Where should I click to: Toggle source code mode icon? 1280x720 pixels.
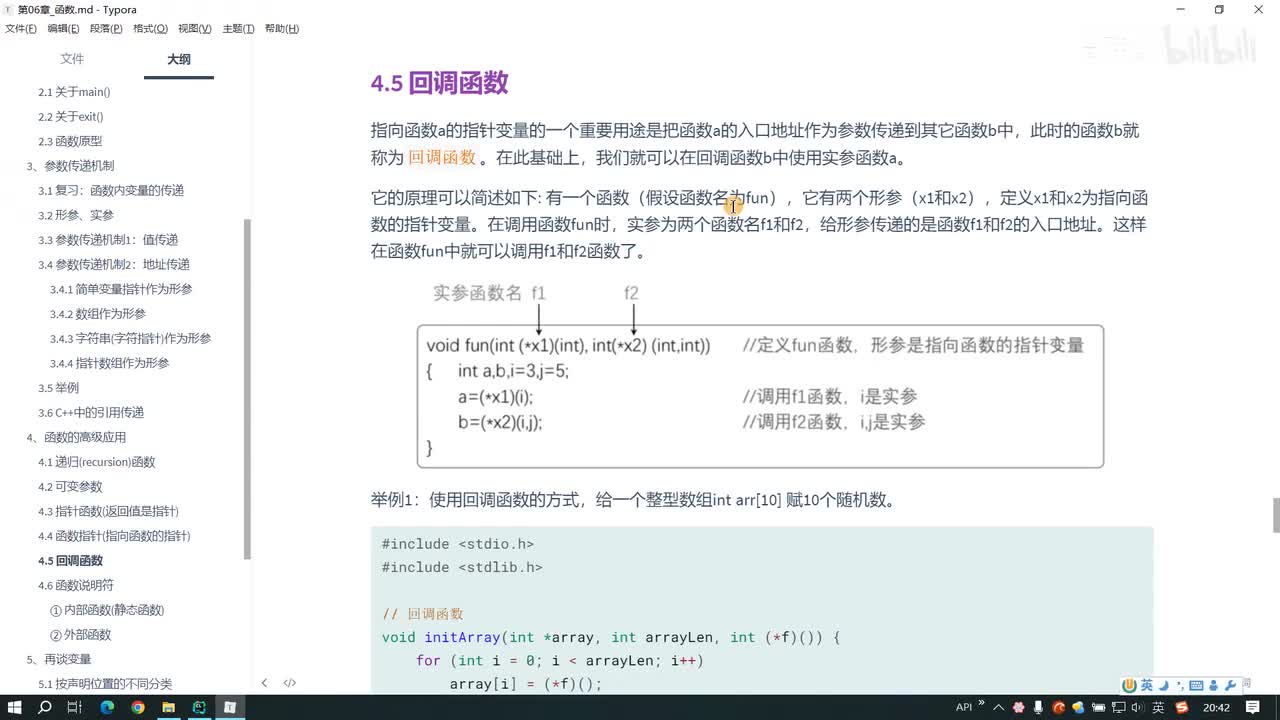pos(290,683)
